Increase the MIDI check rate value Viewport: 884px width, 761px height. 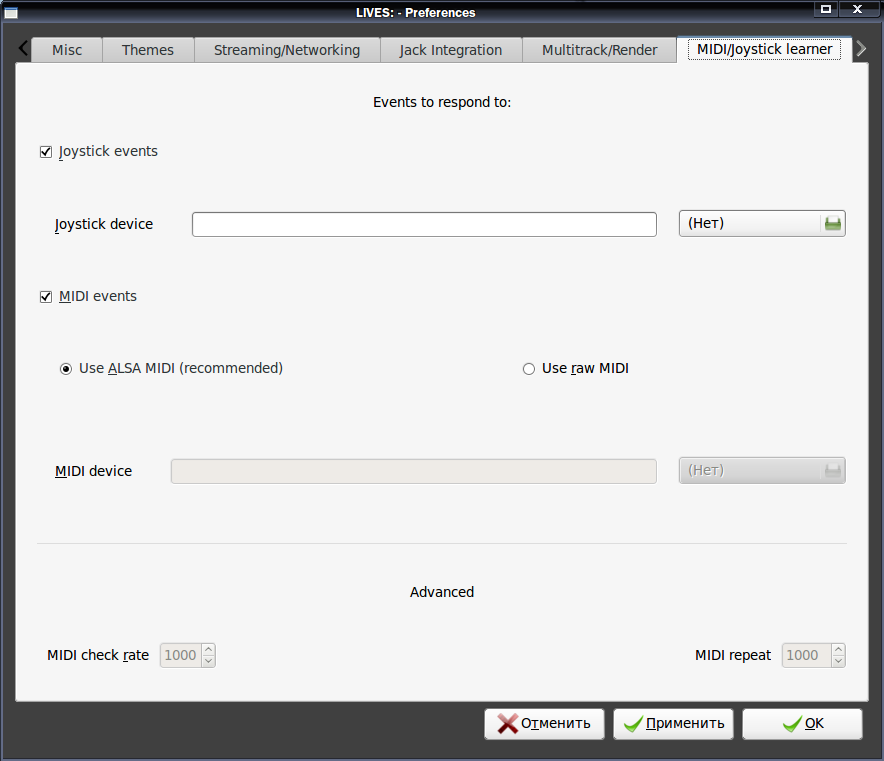[209, 649]
